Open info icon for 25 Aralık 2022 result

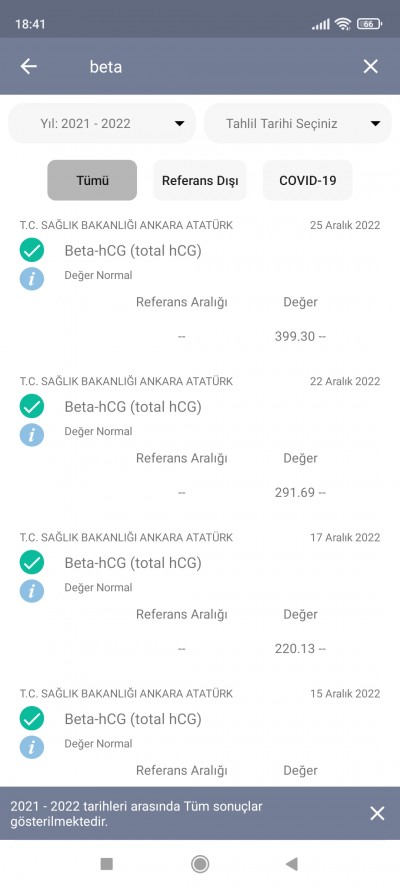(32, 279)
